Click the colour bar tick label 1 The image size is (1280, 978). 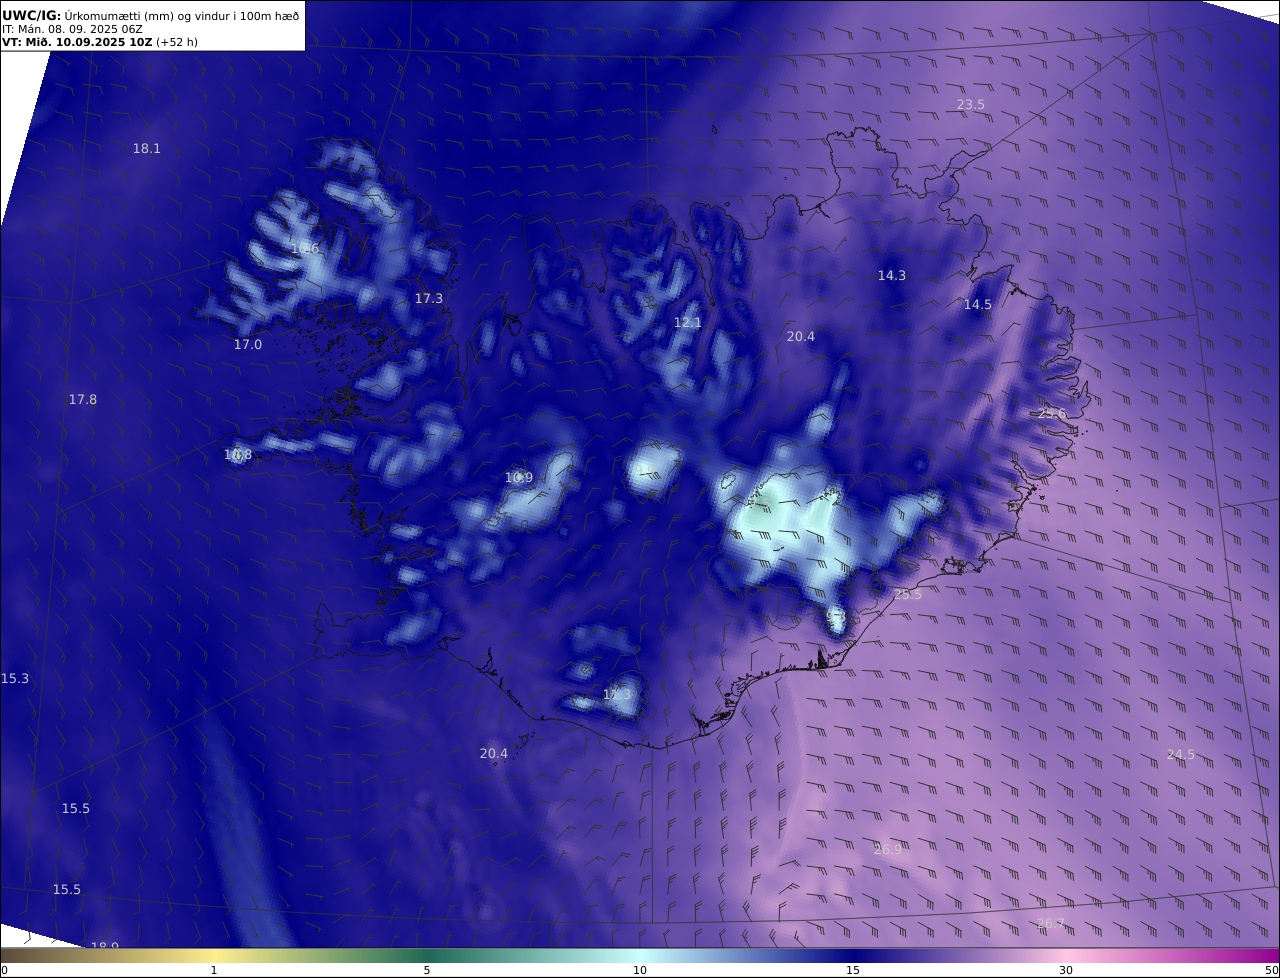[214, 970]
